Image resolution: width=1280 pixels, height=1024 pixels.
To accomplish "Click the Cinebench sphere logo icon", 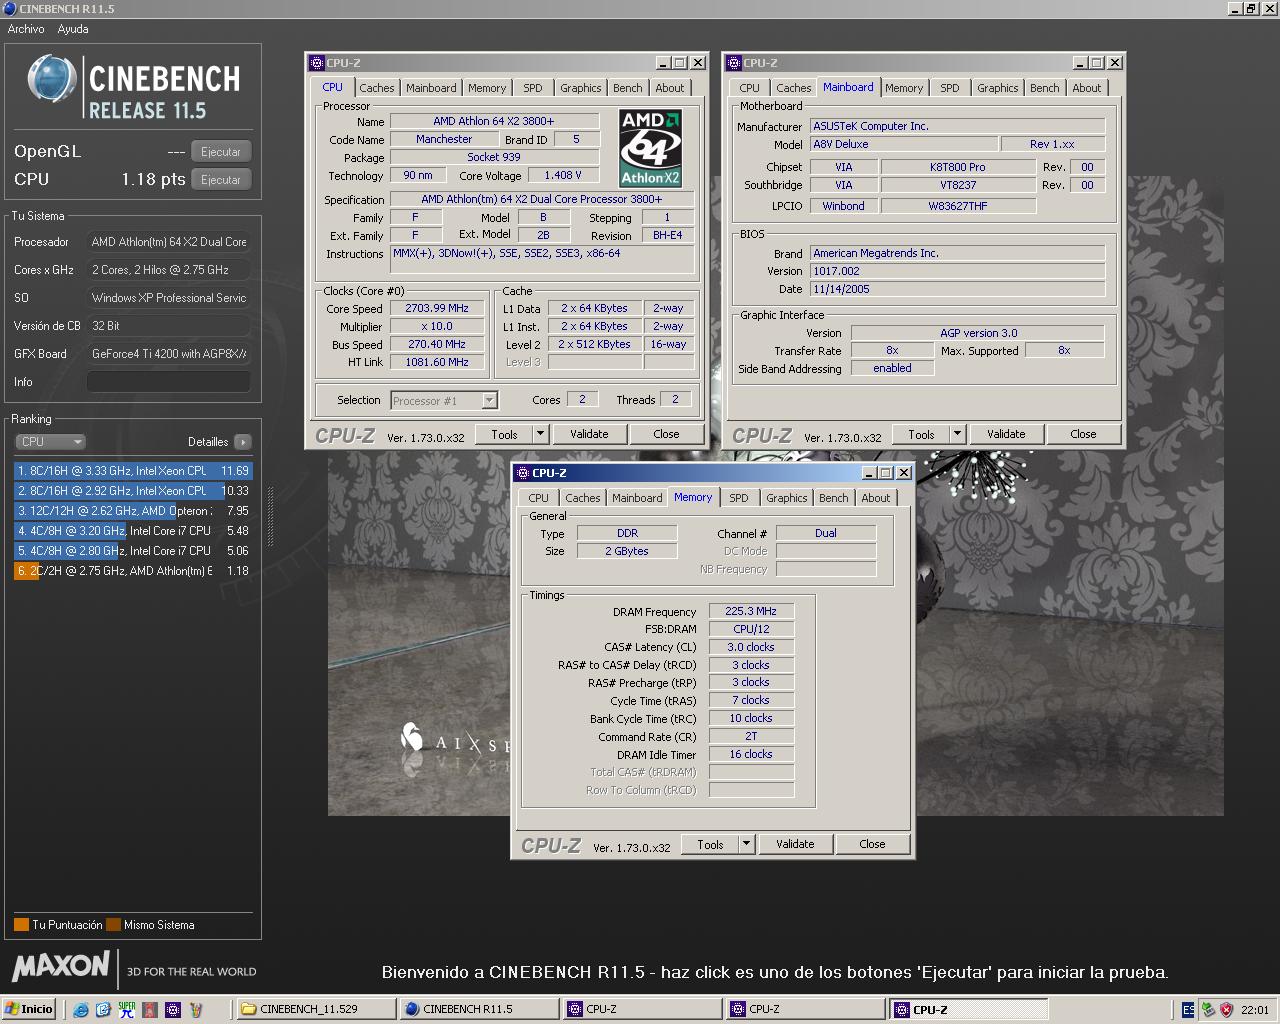I will pyautogui.click(x=52, y=81).
